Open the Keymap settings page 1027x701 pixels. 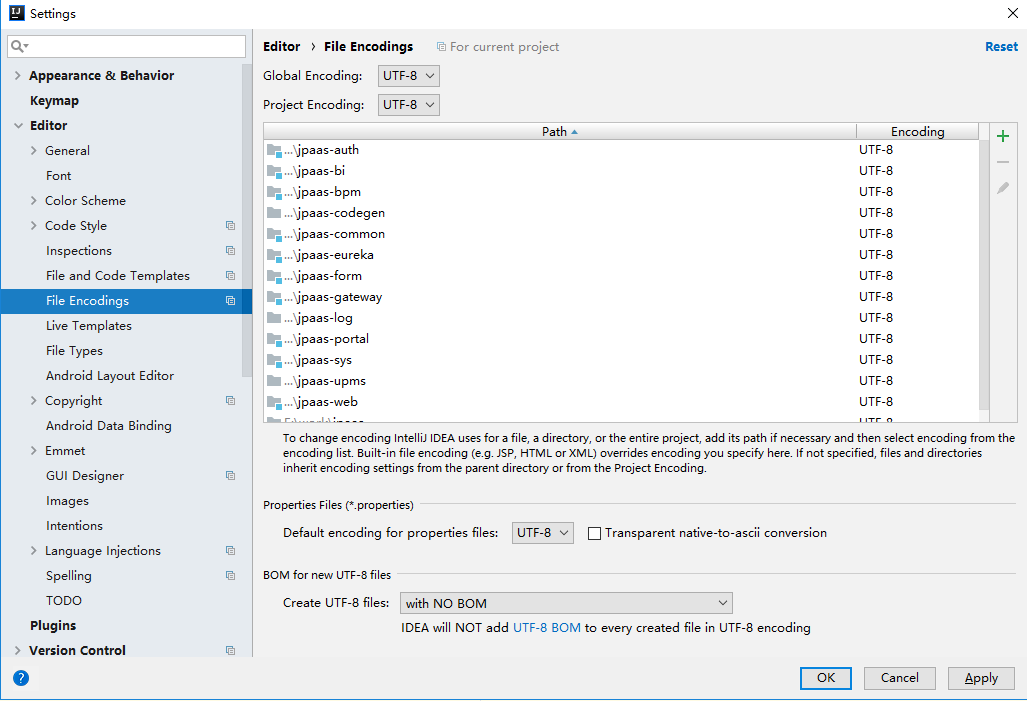tap(54, 100)
